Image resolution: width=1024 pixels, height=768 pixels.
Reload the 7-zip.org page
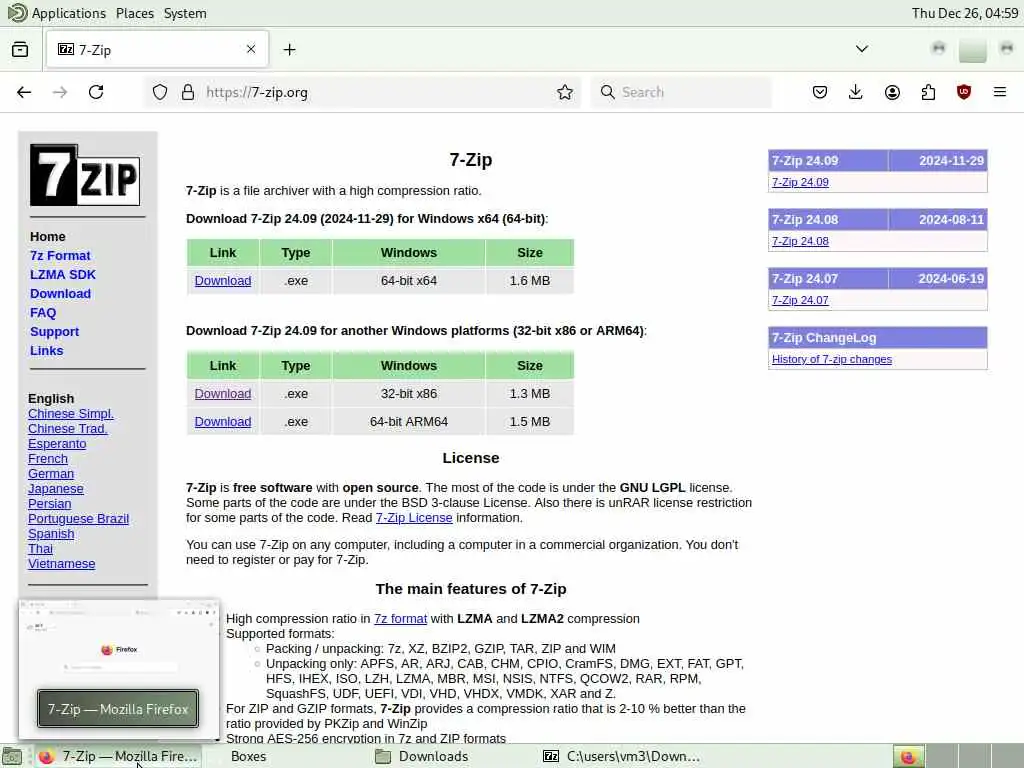point(96,92)
